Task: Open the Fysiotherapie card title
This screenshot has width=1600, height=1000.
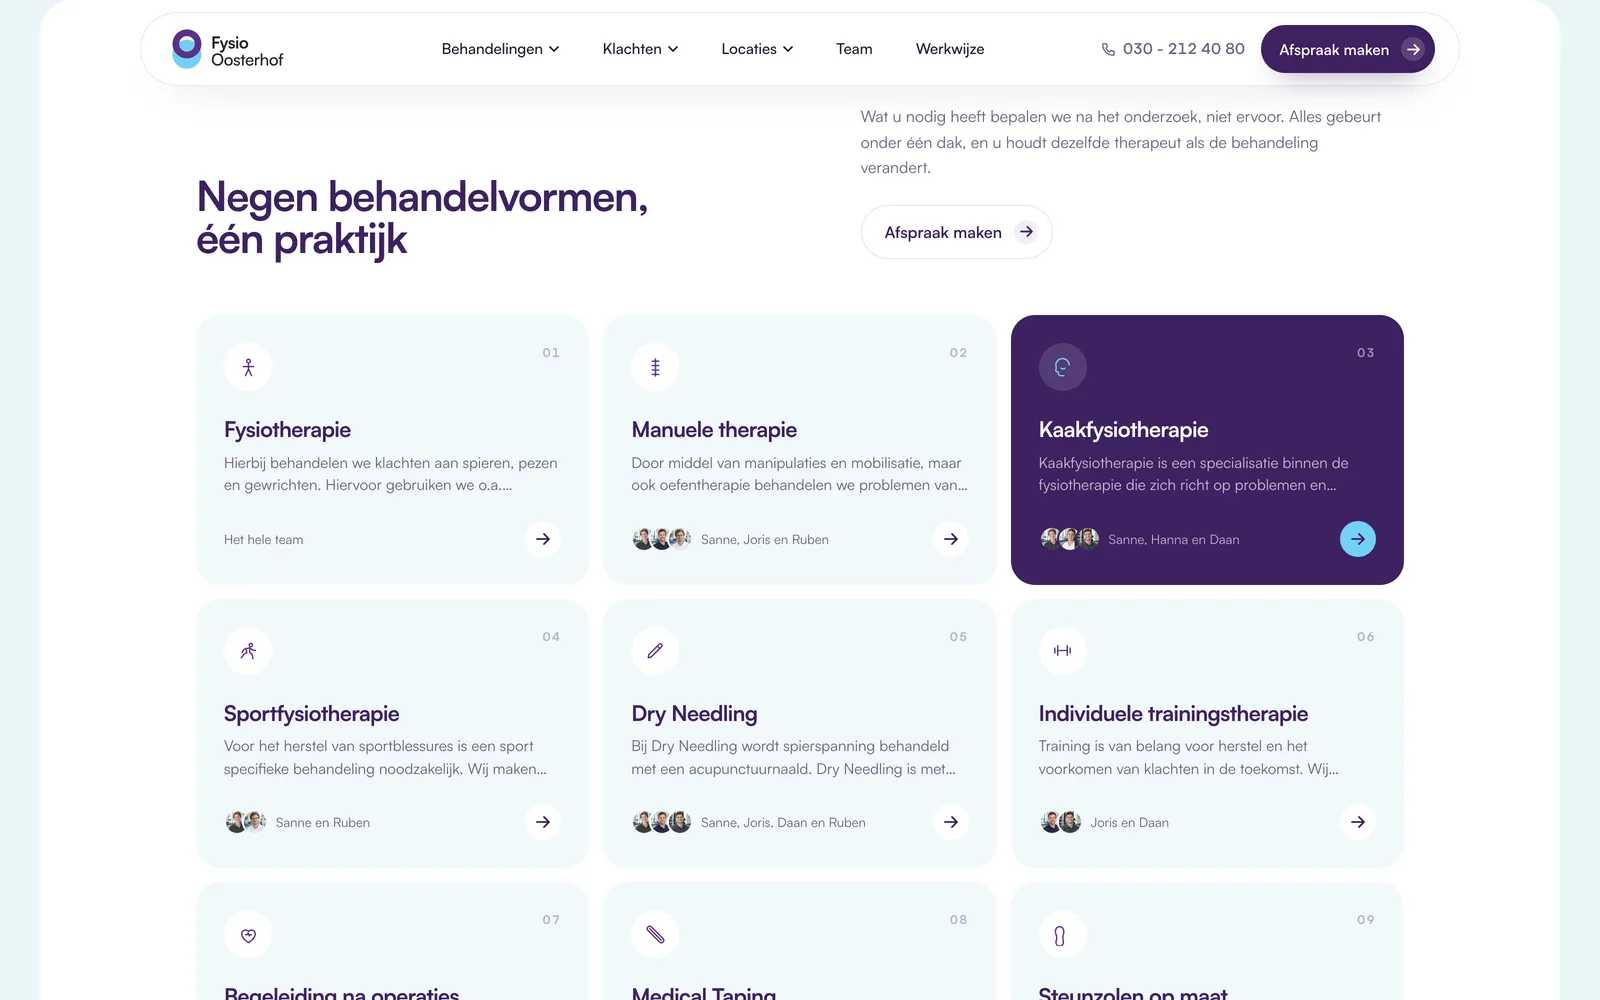Action: tap(287, 430)
